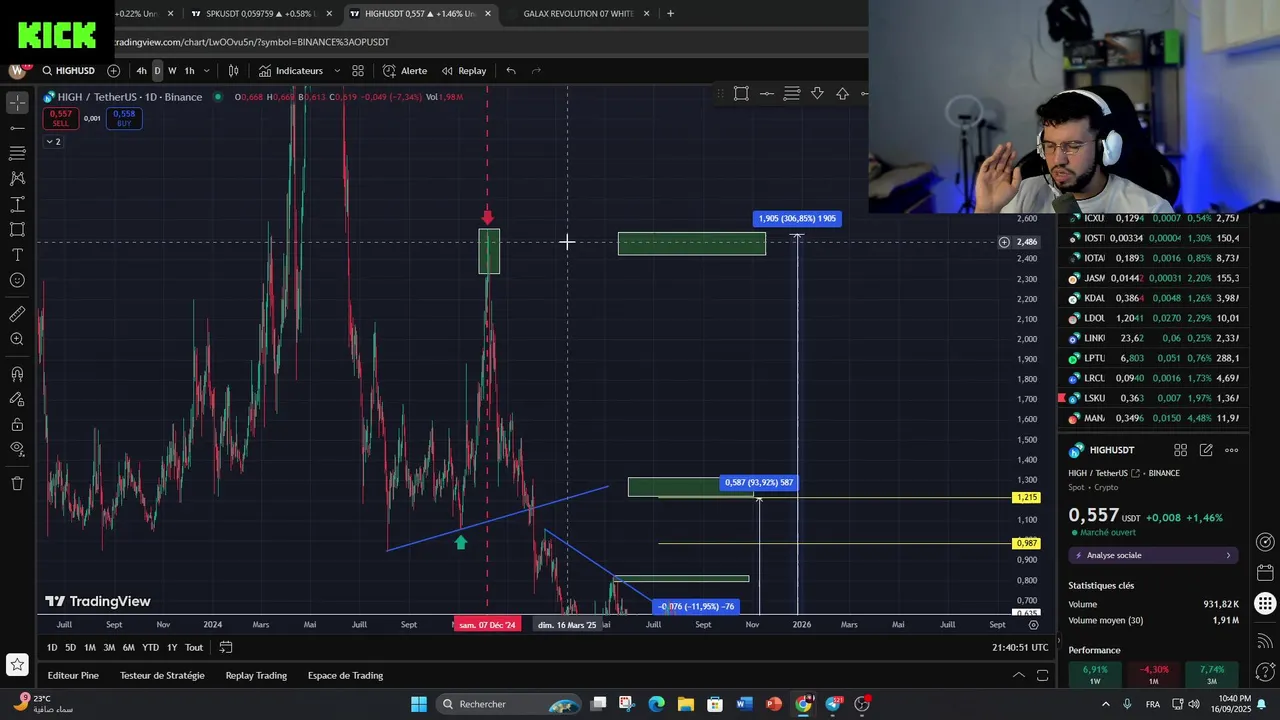This screenshot has height=720, width=1280.
Task: Start bar Replay mode
Action: pos(464,71)
